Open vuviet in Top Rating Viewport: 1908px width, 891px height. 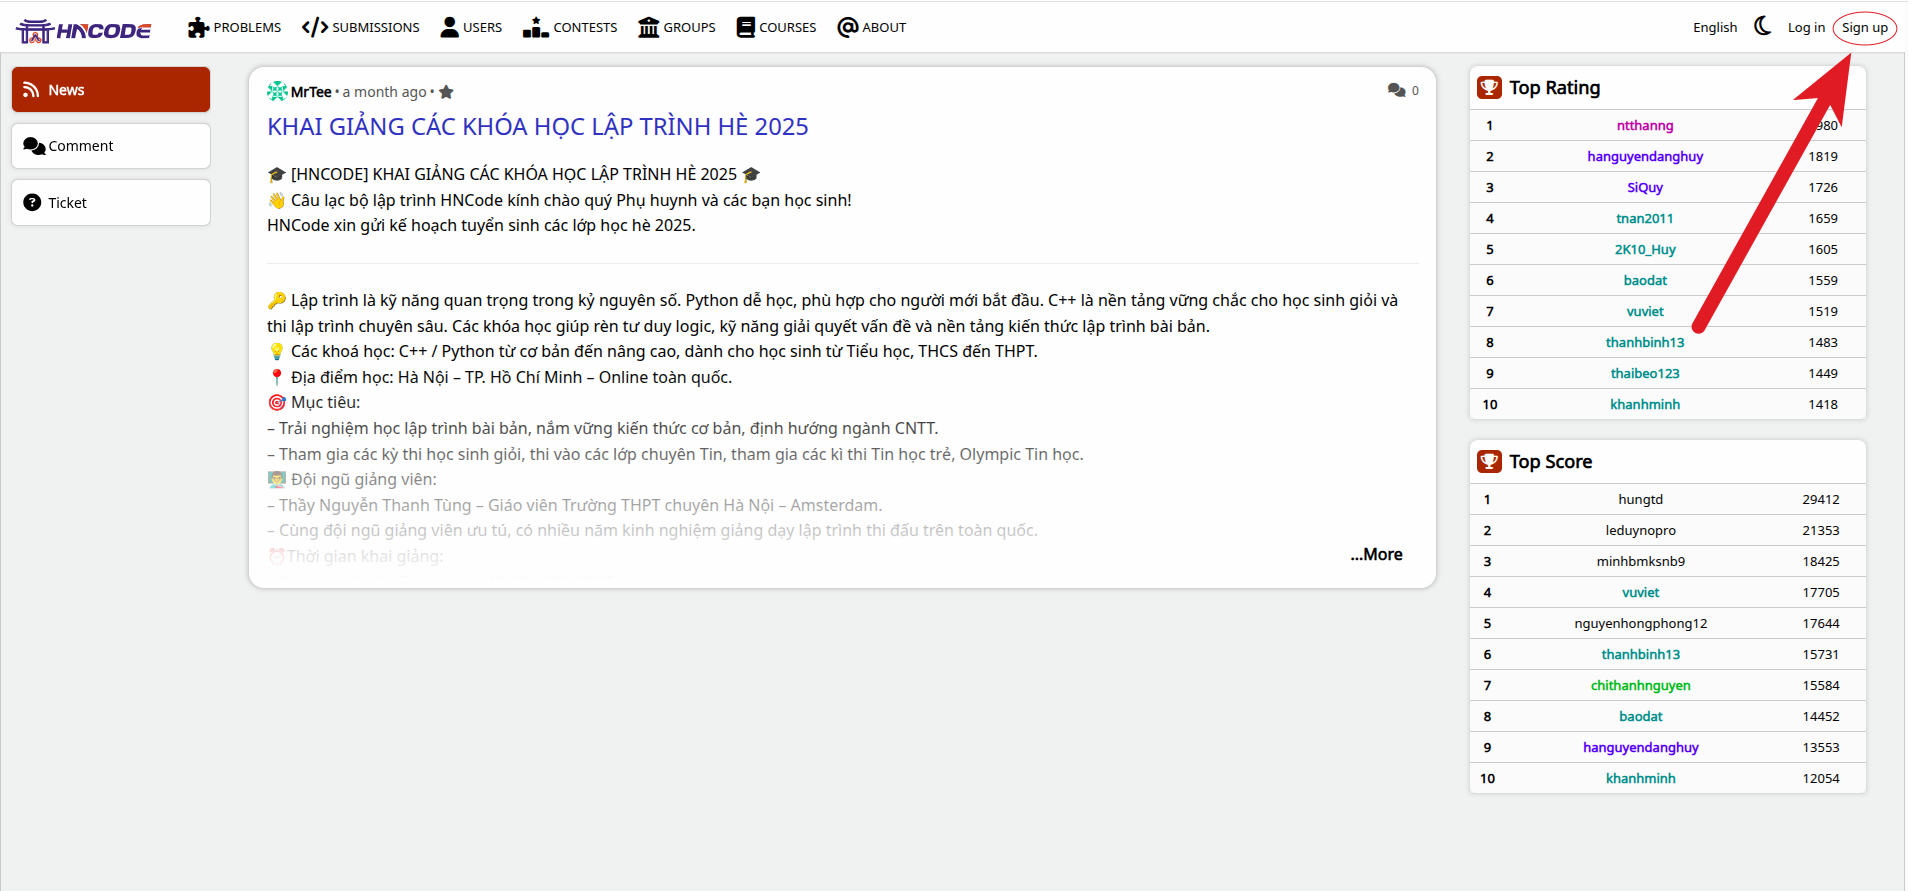[1645, 311]
